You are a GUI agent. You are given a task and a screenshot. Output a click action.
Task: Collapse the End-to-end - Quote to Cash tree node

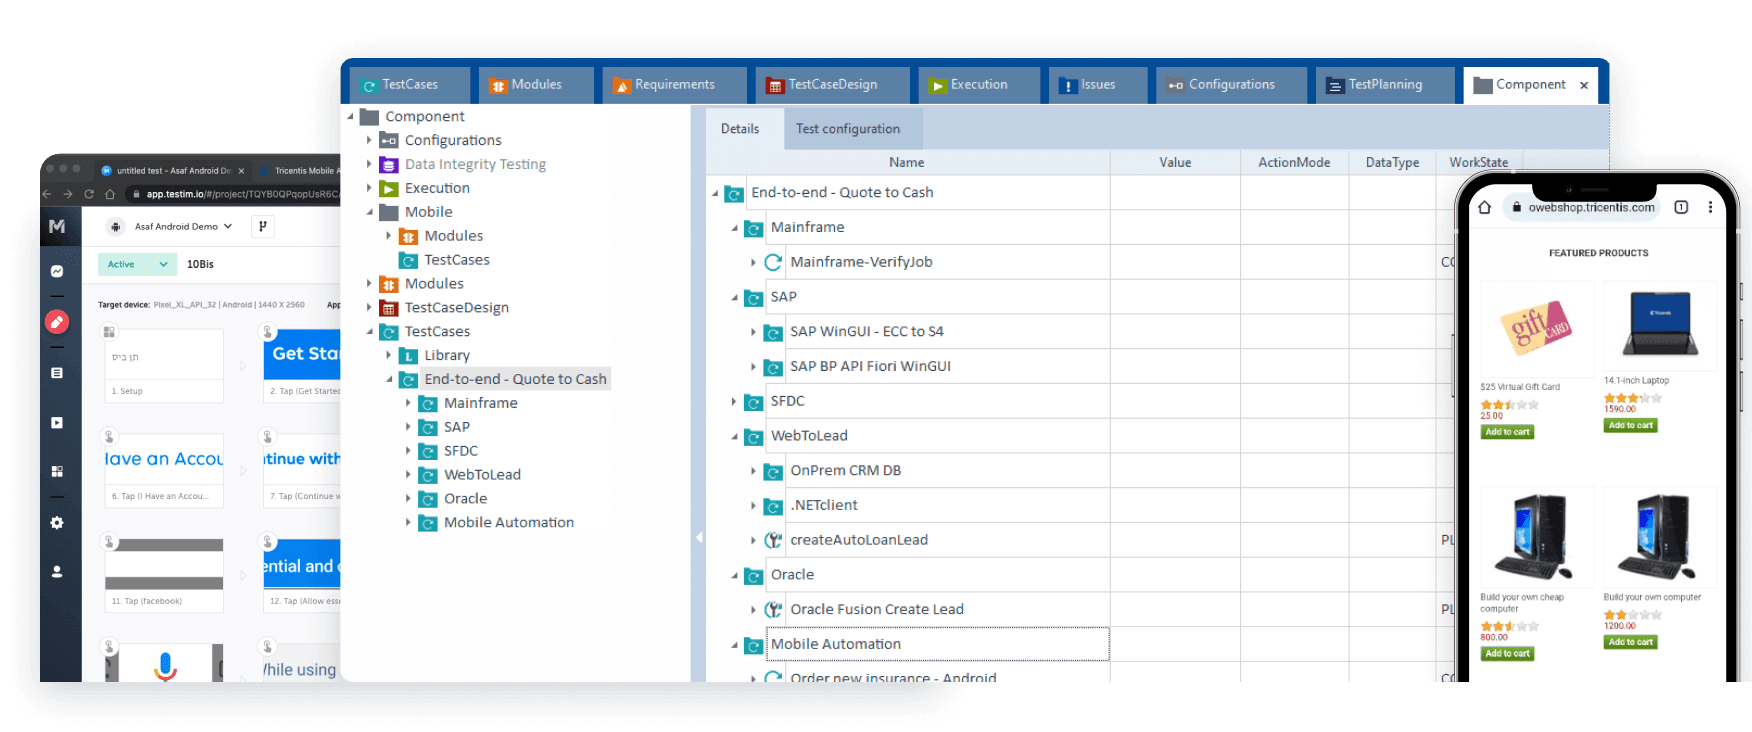pos(389,380)
